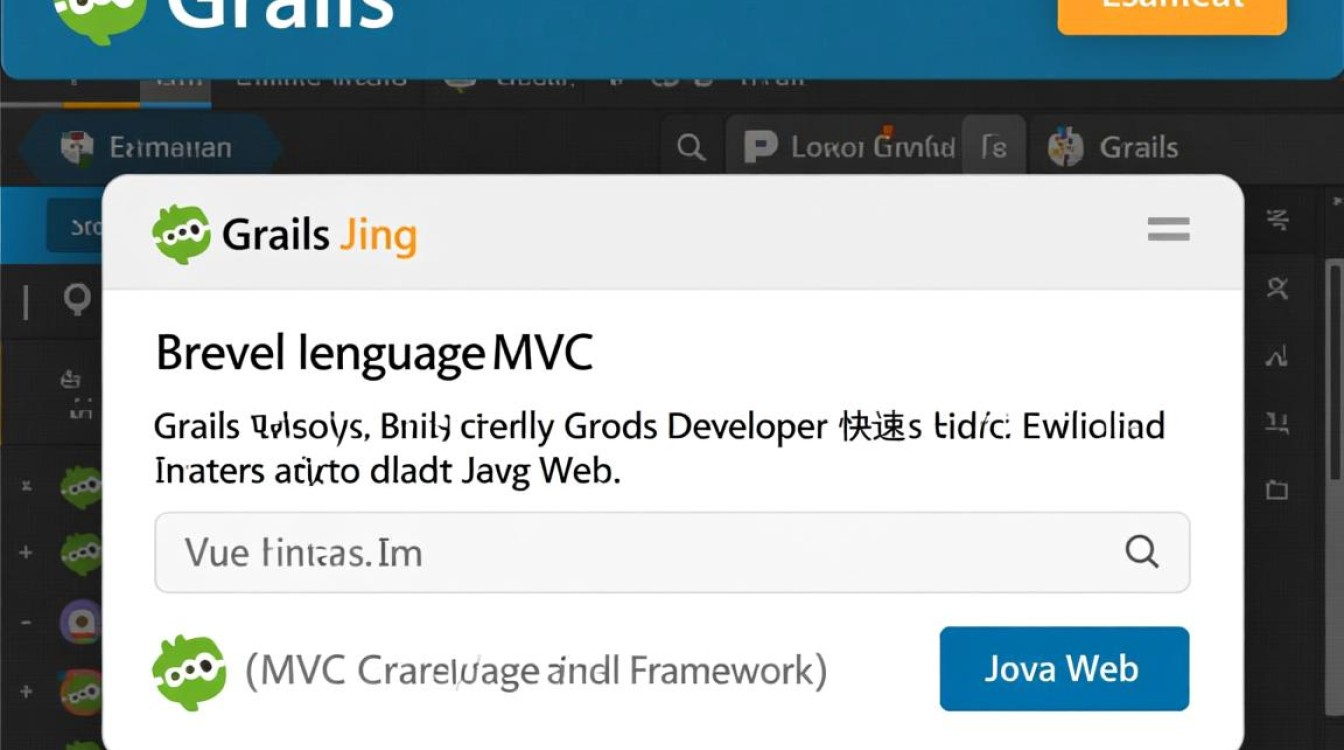
Task: Open the folder icon in right sidebar
Action: (1277, 490)
